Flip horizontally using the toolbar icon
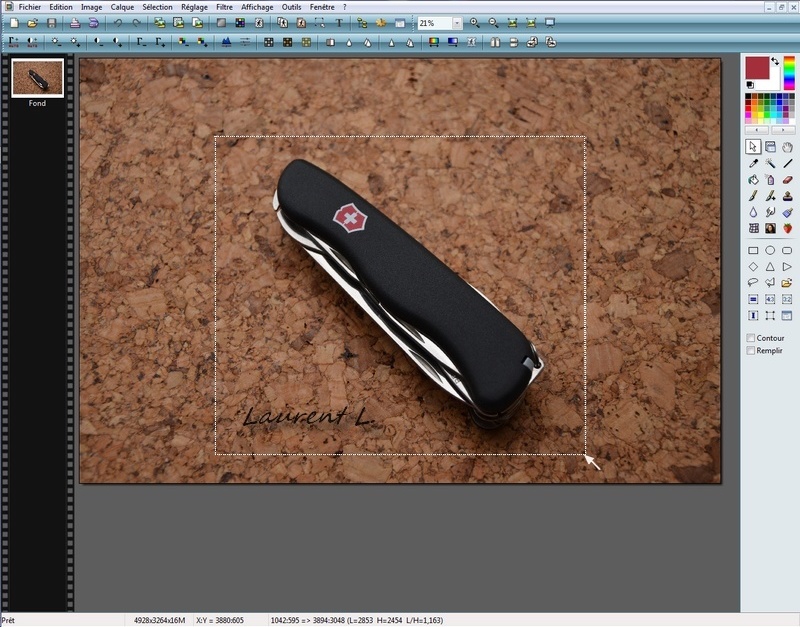Screen dimensions: 800x627 click(x=495, y=42)
